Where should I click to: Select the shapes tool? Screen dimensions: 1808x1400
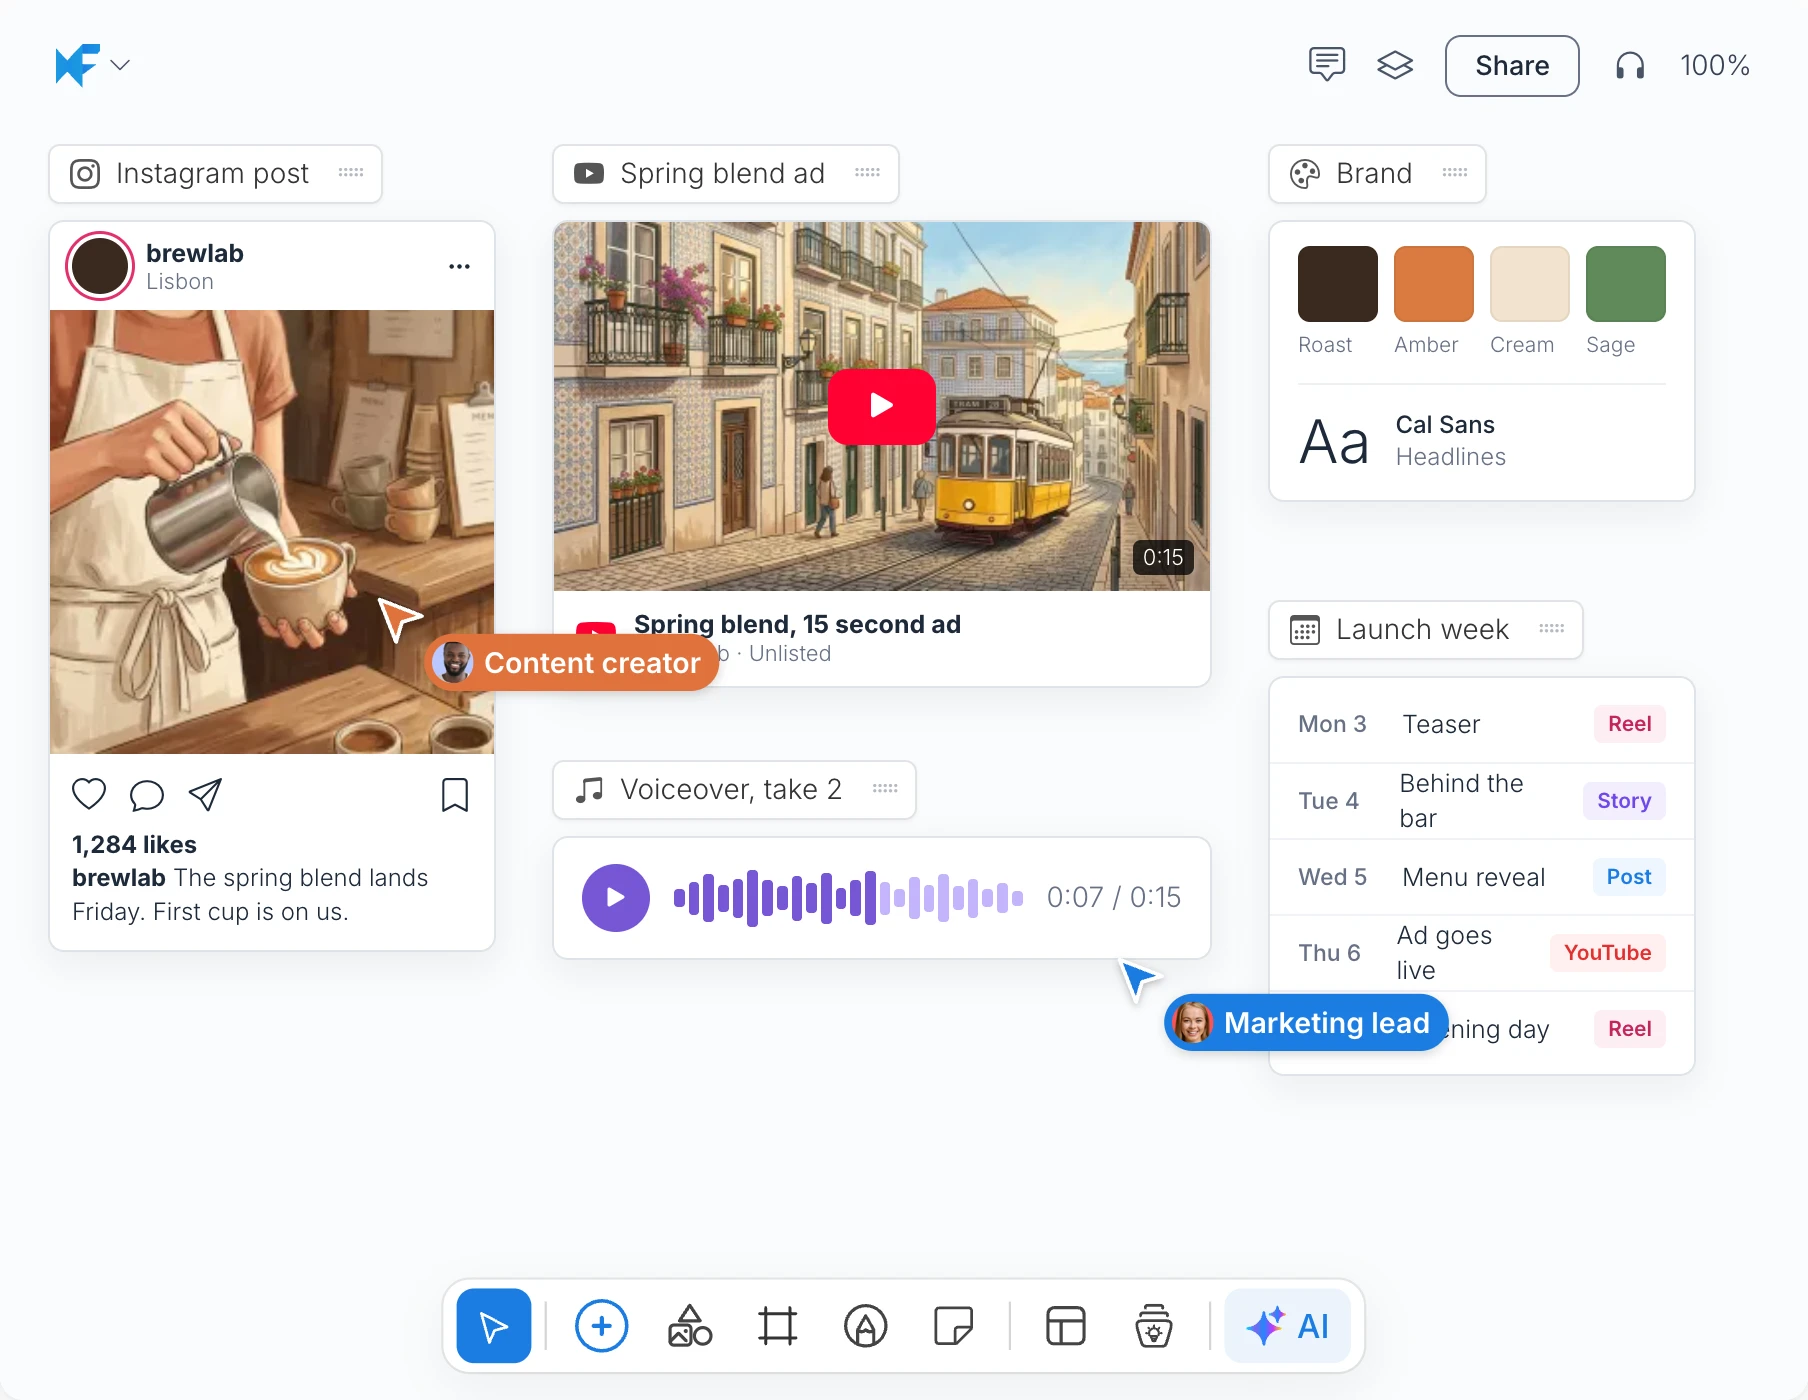tap(690, 1326)
